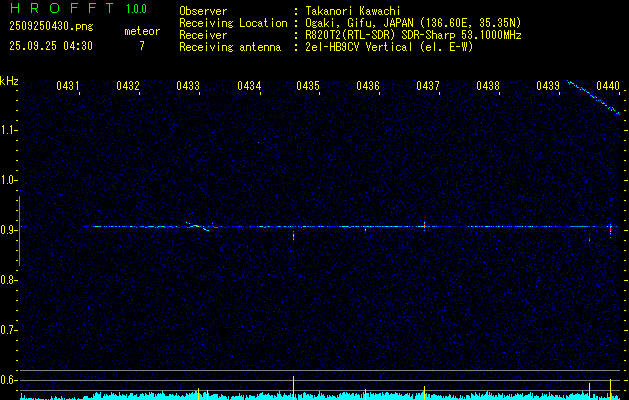Click location Ogaki, Gifu, JAPAN coordinates
This screenshot has width=629, height=400.
[x=413, y=23]
